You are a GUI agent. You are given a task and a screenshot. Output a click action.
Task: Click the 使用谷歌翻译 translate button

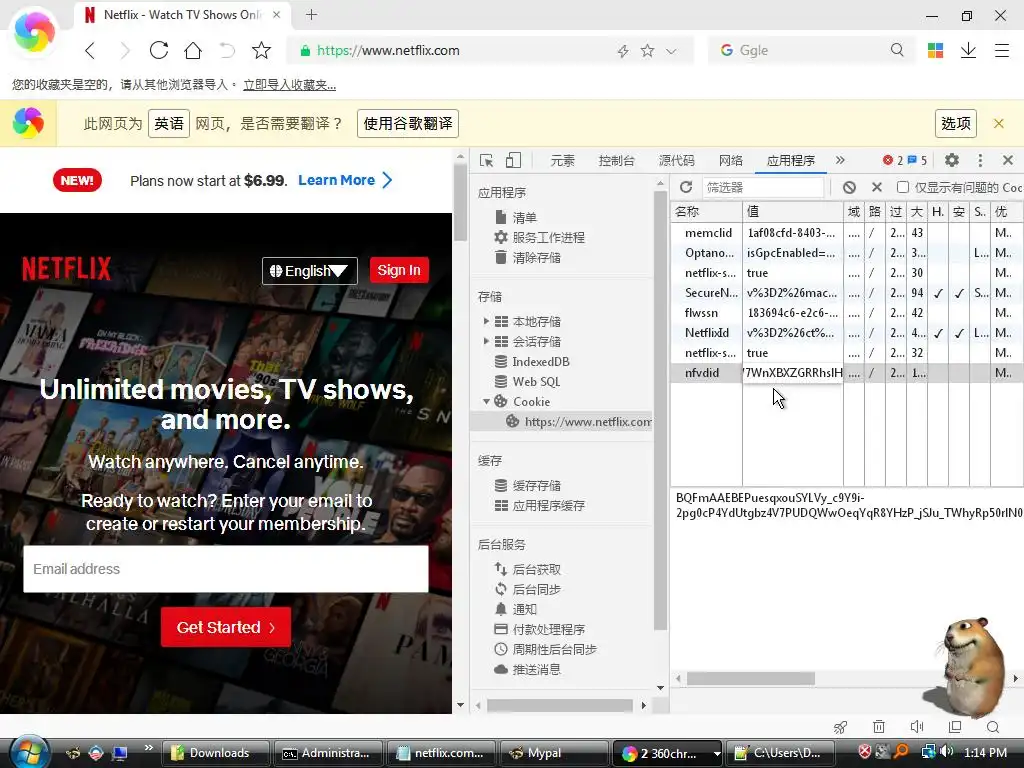point(408,123)
